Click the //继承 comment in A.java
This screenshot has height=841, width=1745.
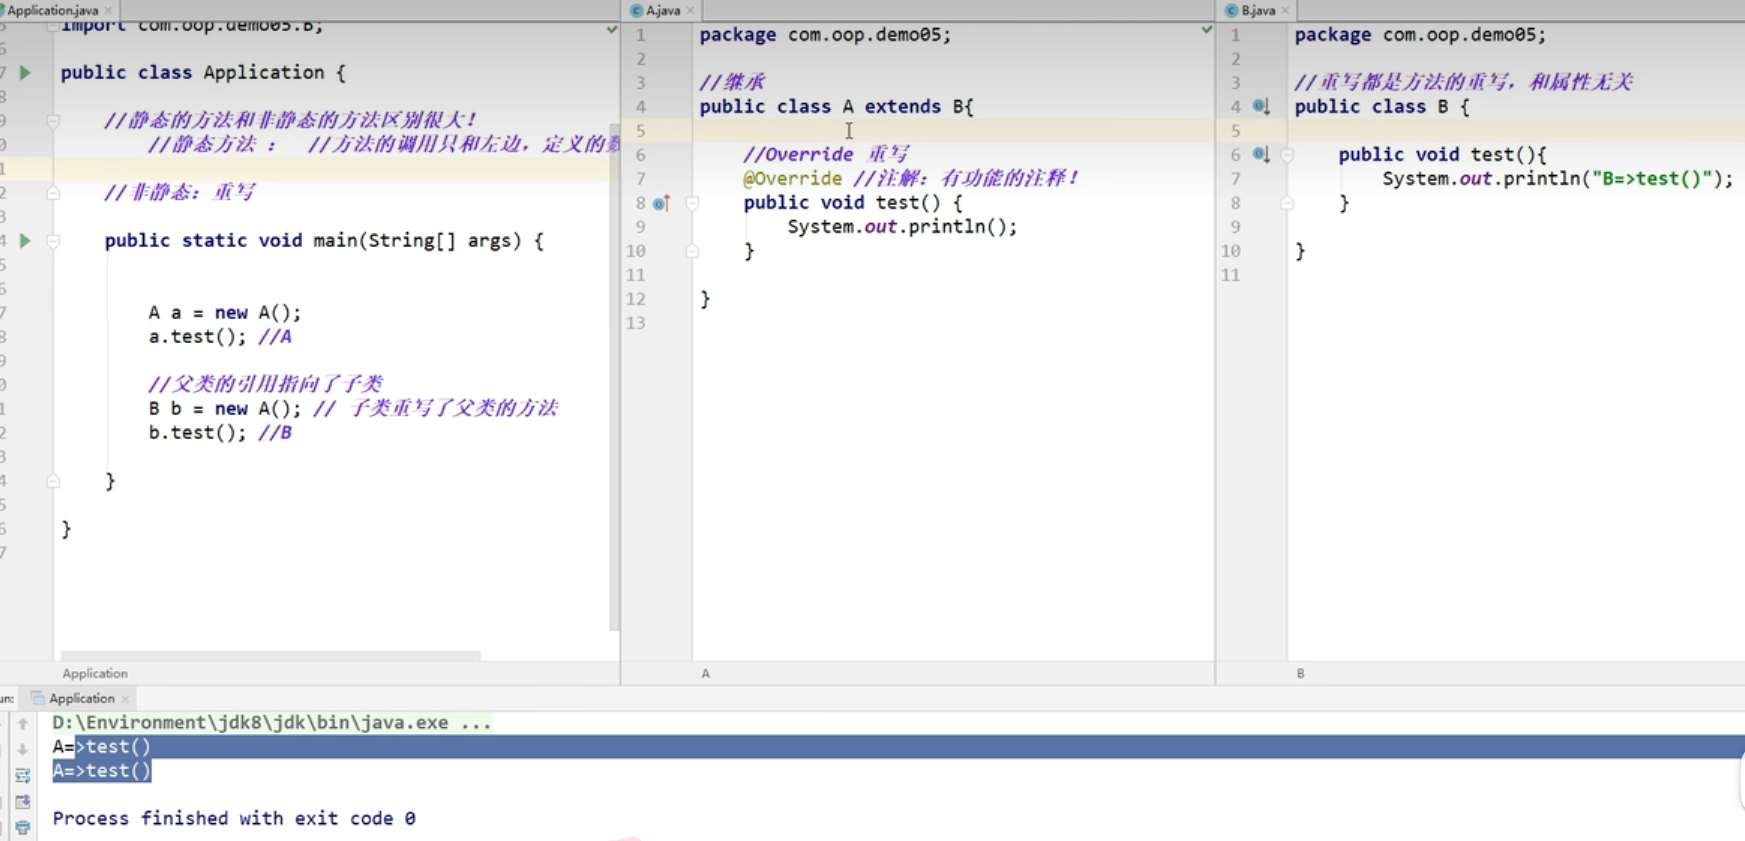point(732,82)
